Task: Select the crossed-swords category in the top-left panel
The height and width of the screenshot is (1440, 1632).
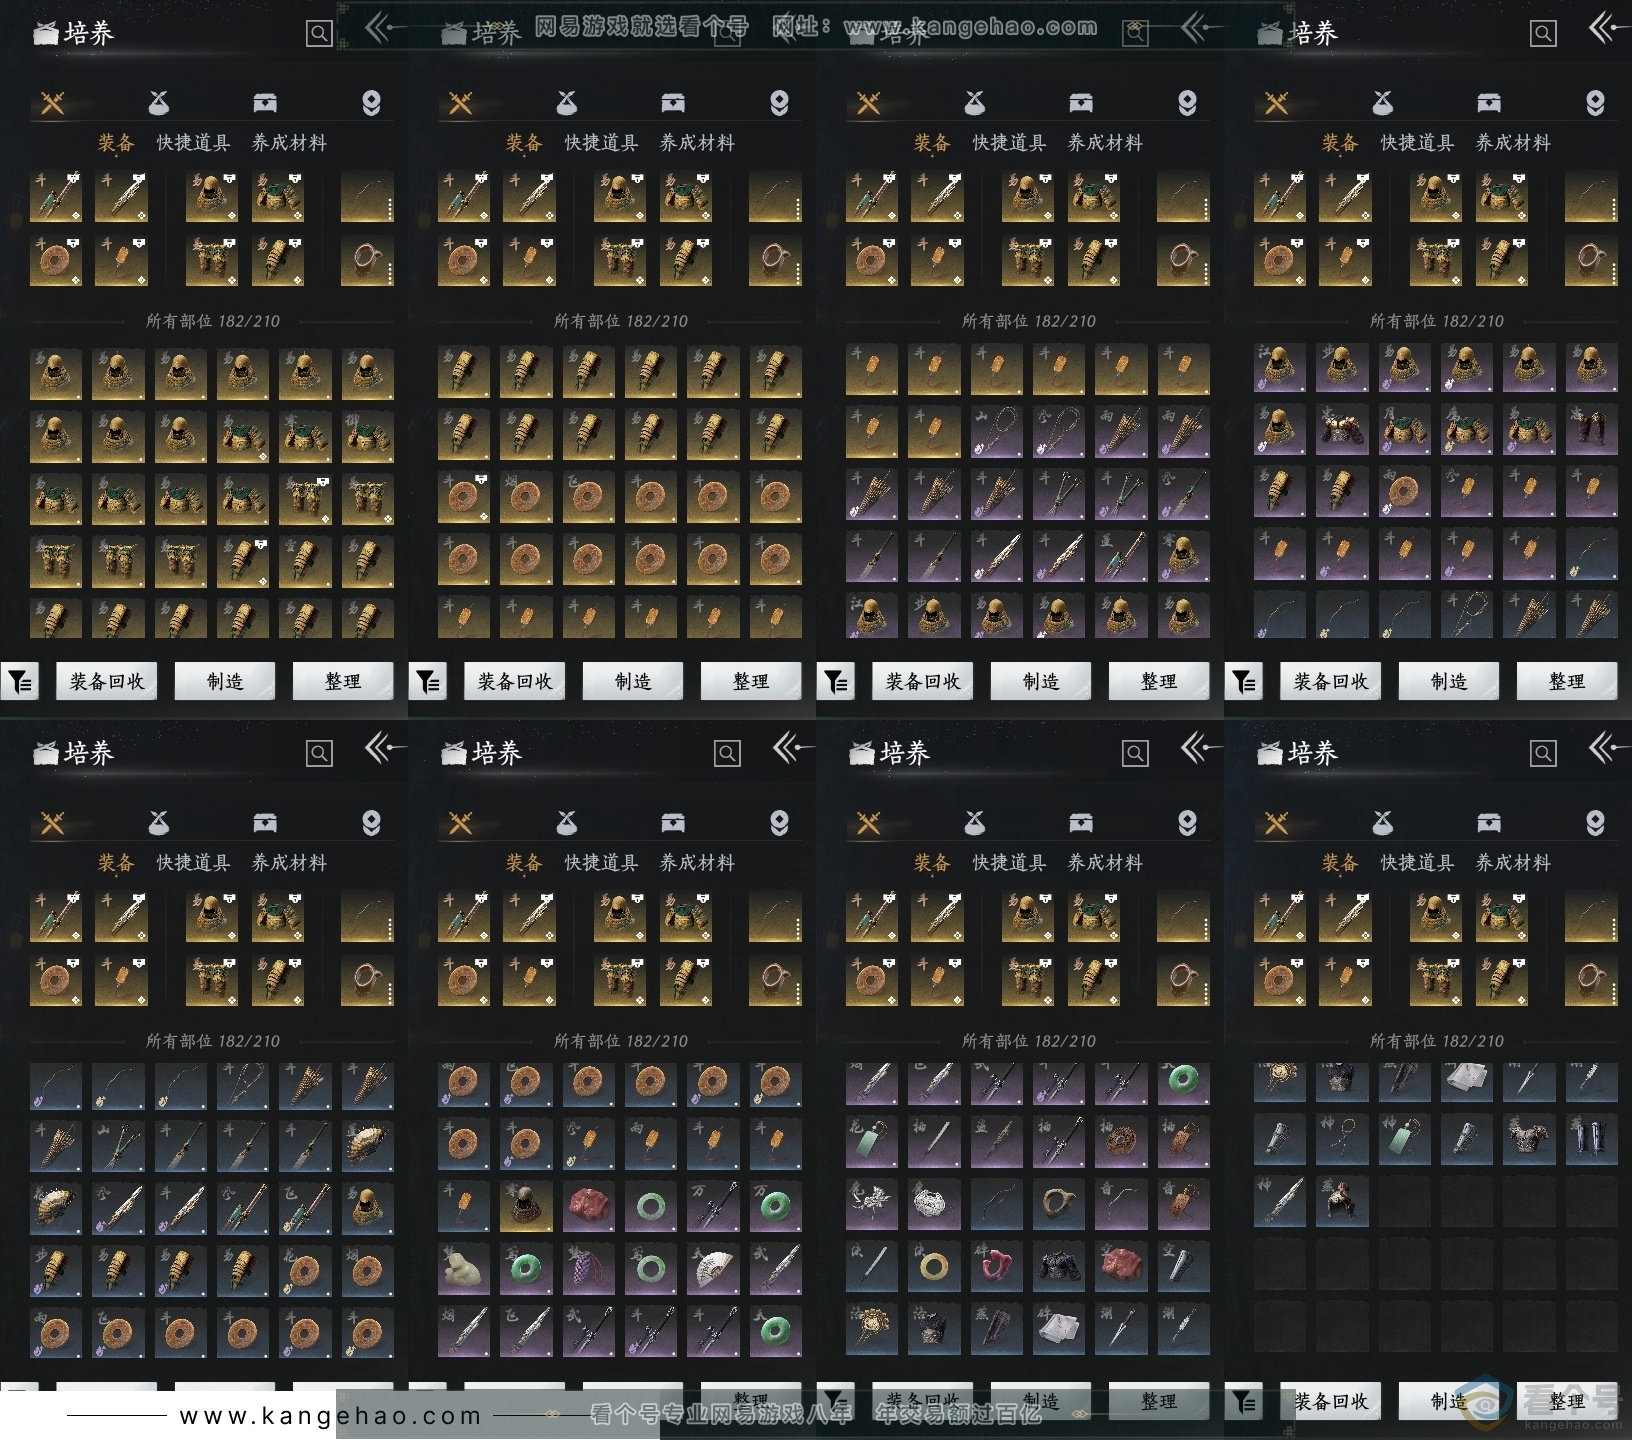Action: [52, 103]
